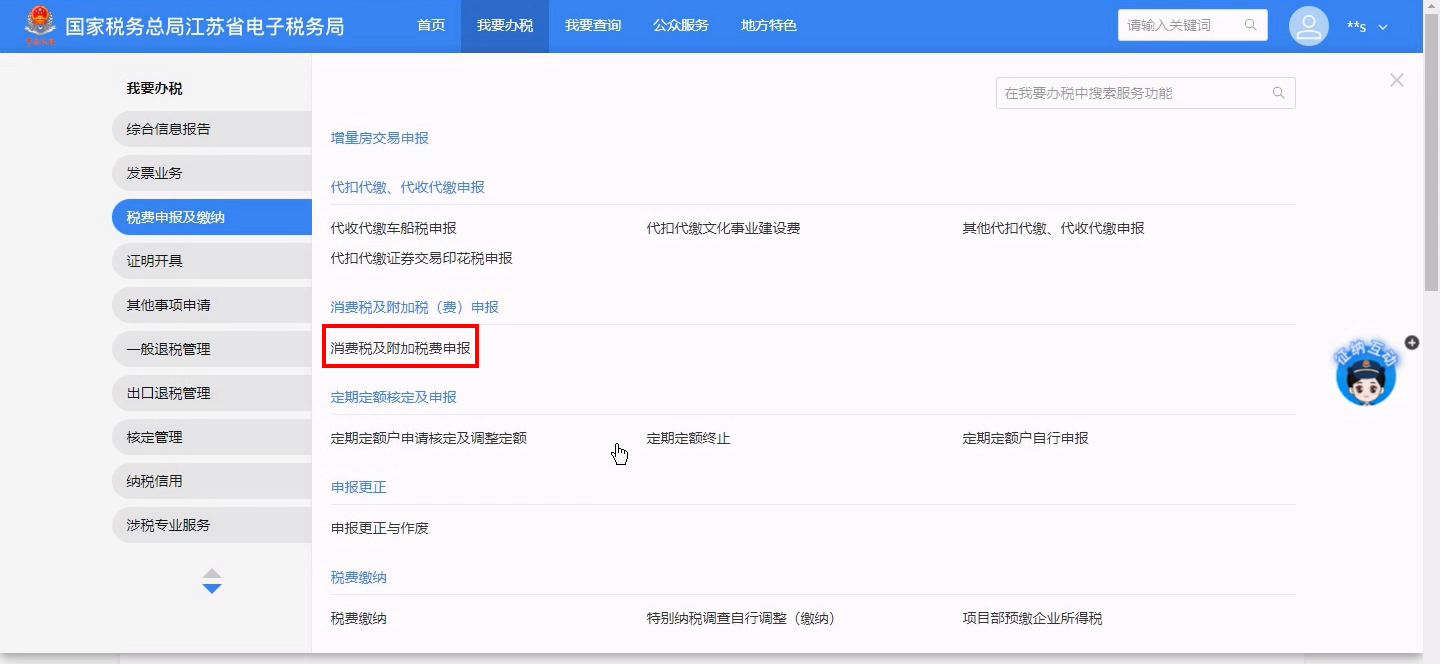Viewport: 1440px width, 664px height.
Task: Open the 我要查询 top menu
Action: tap(592, 26)
